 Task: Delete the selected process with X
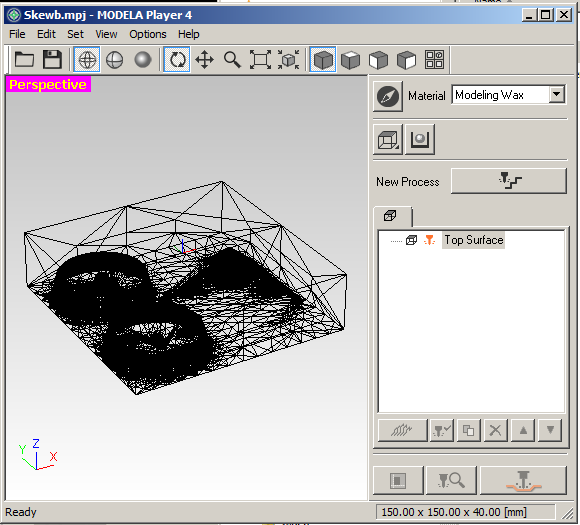tap(496, 430)
